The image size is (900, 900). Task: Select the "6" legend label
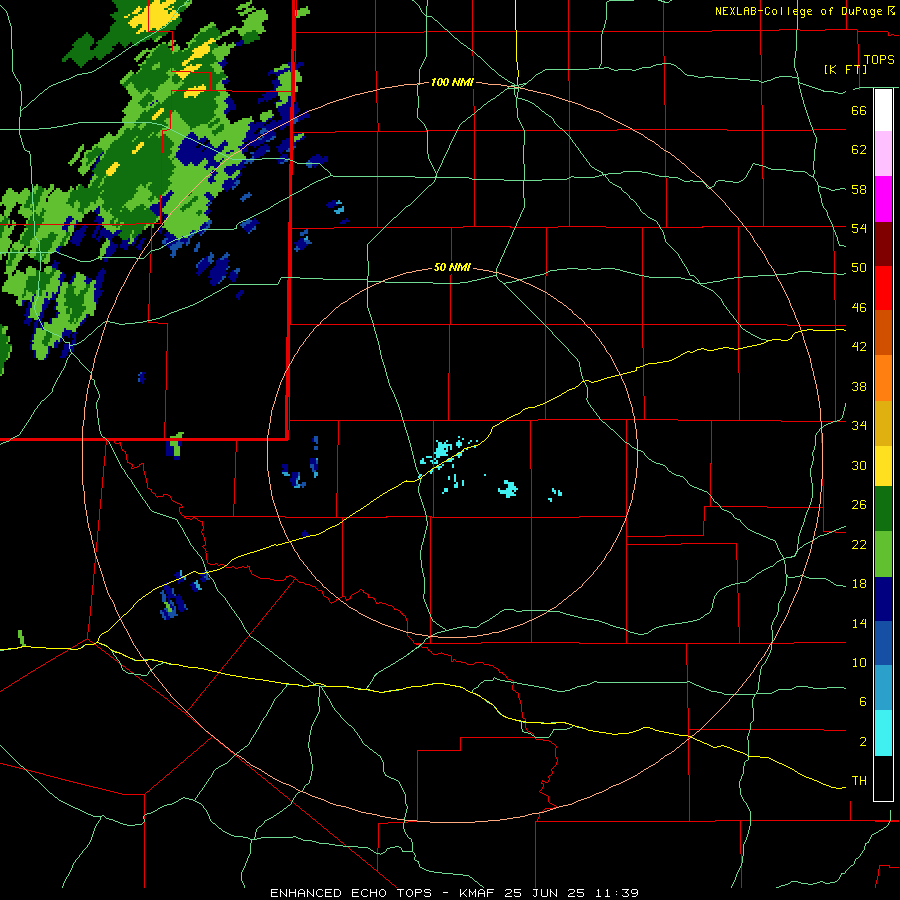click(x=862, y=702)
